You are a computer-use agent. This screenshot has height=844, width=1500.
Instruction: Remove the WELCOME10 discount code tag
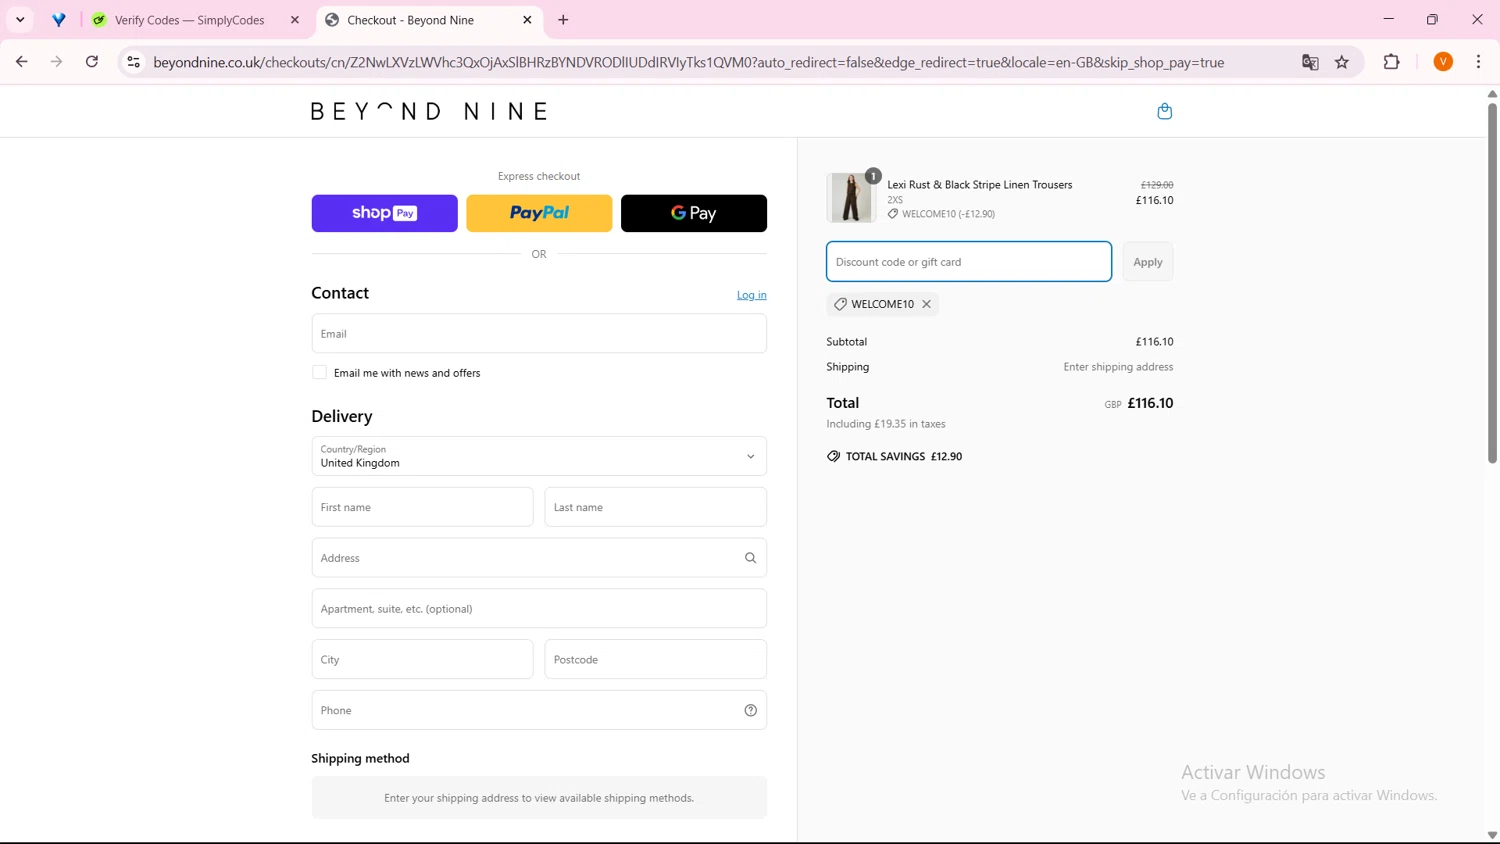[926, 304]
